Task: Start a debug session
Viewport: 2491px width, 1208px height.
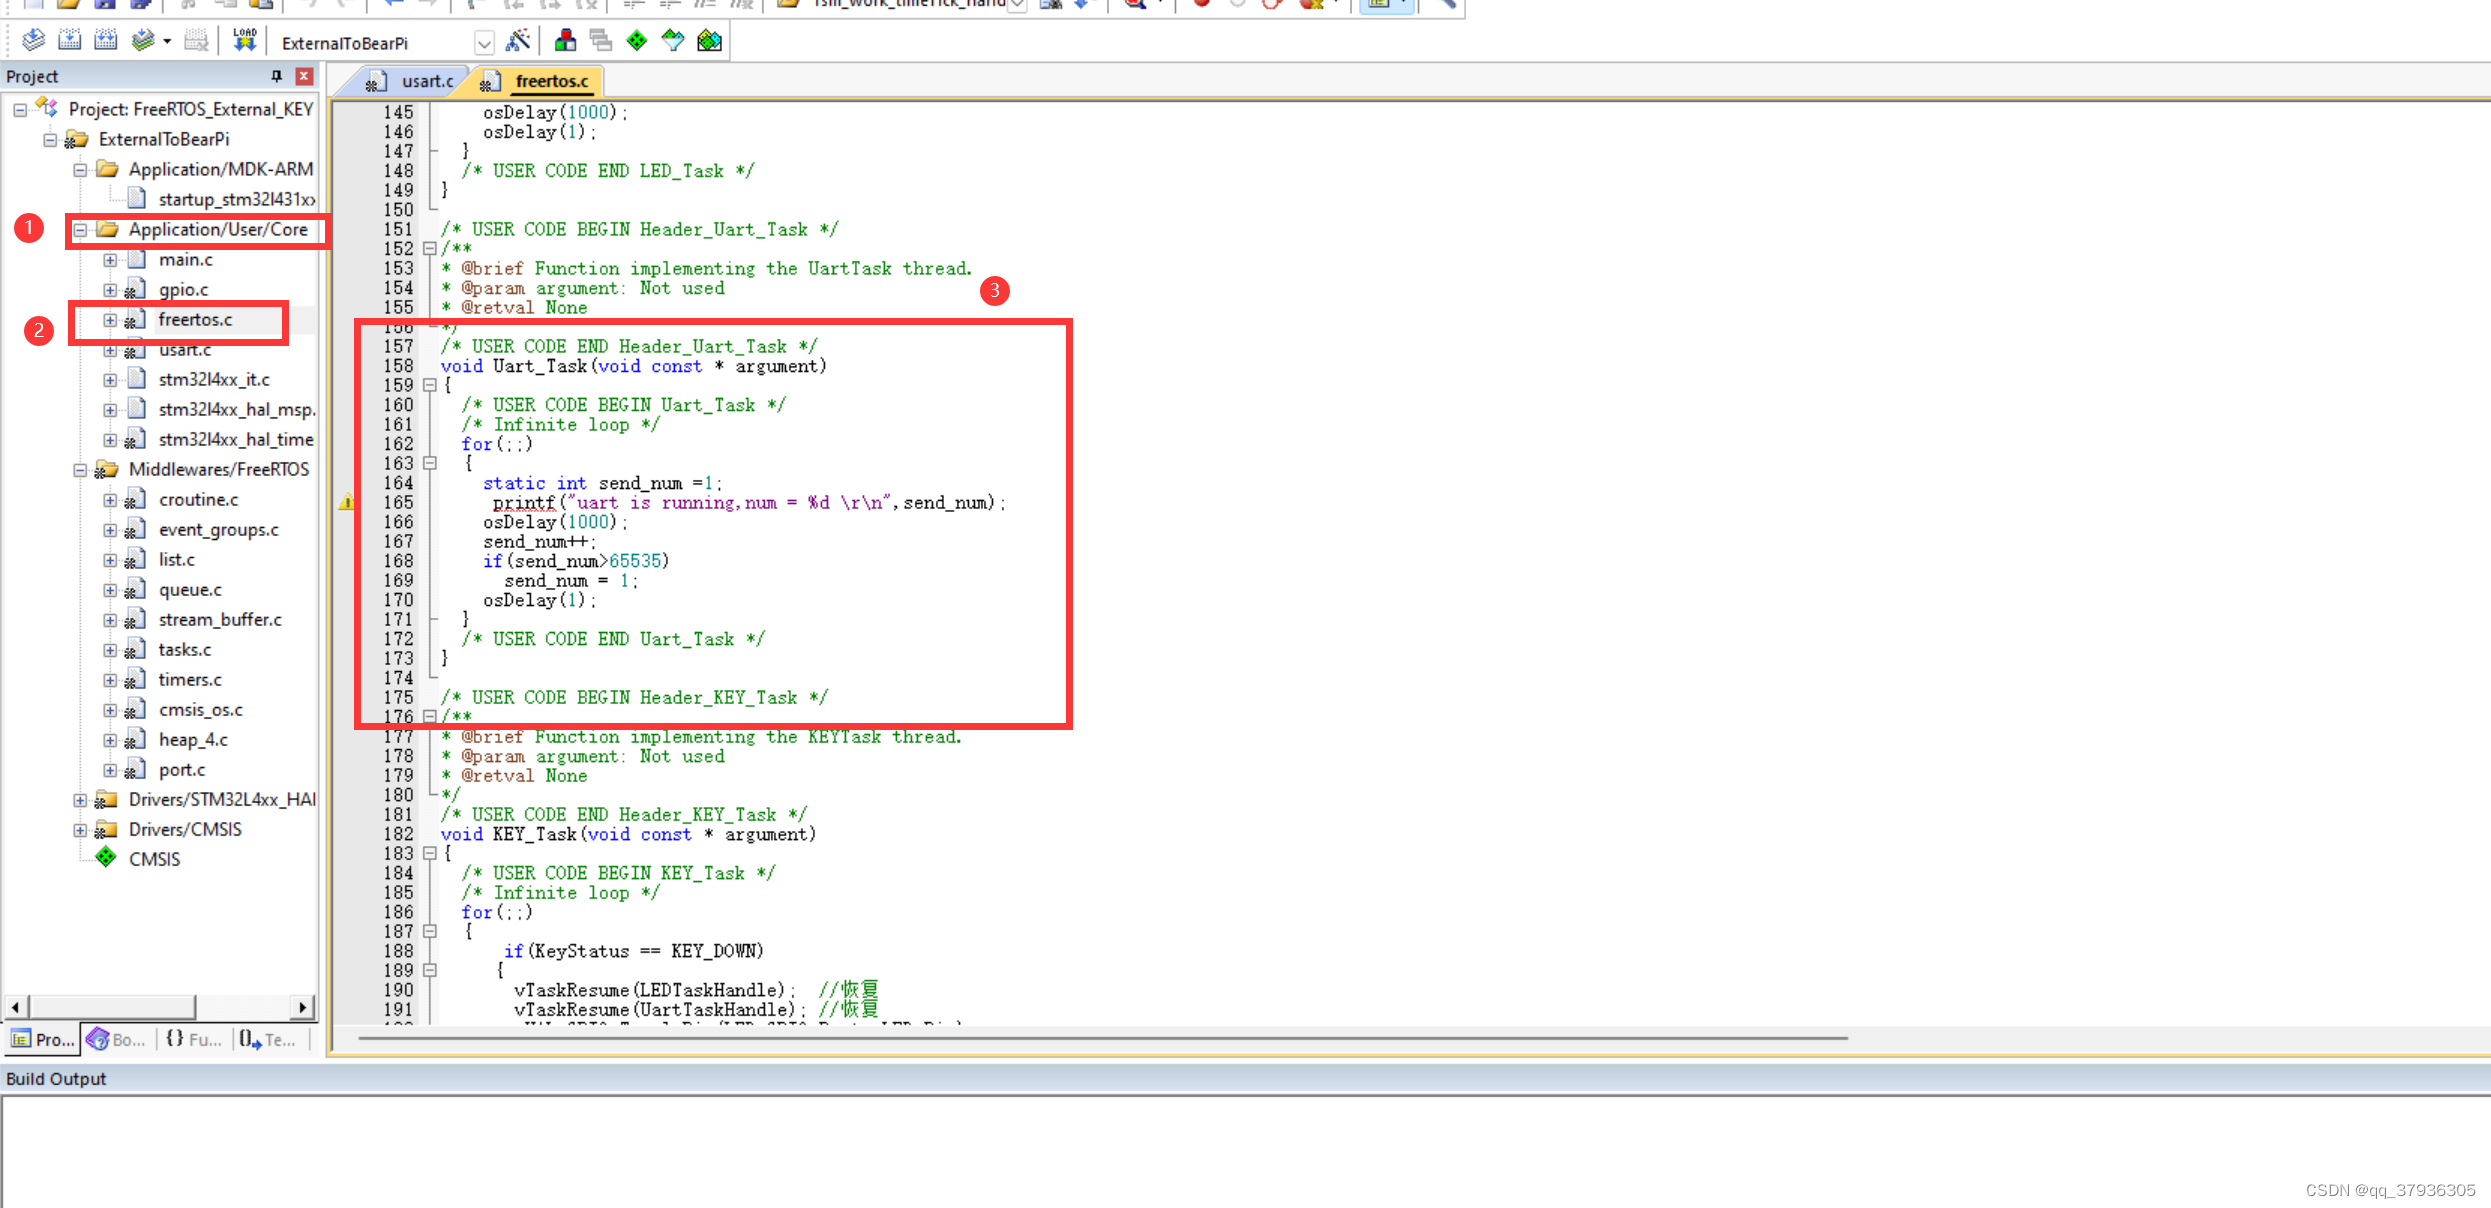Action: click(x=1137, y=5)
